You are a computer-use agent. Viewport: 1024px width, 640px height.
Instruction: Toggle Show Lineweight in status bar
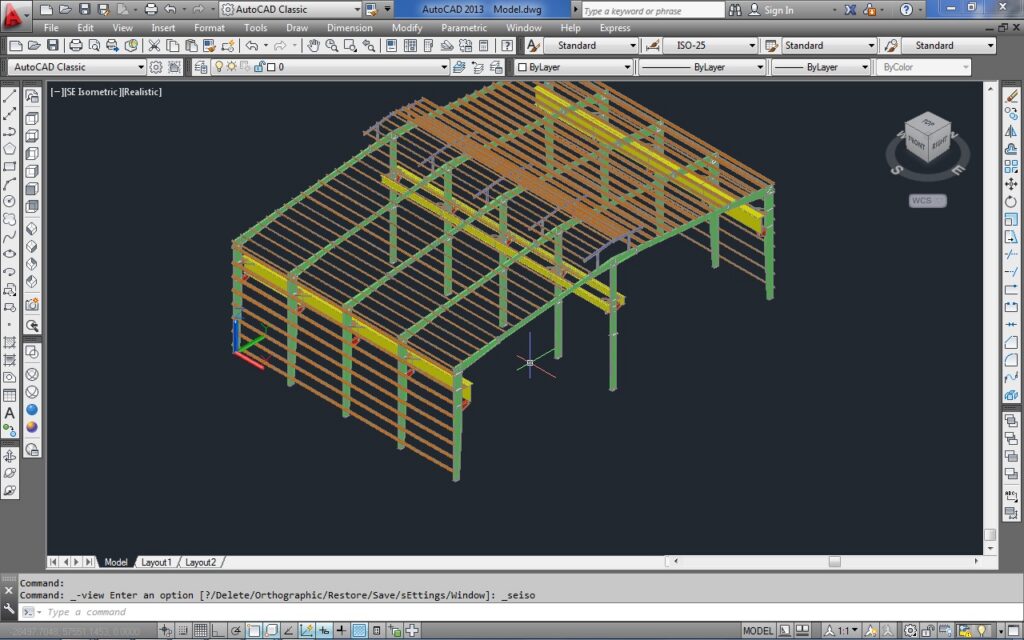pos(342,631)
